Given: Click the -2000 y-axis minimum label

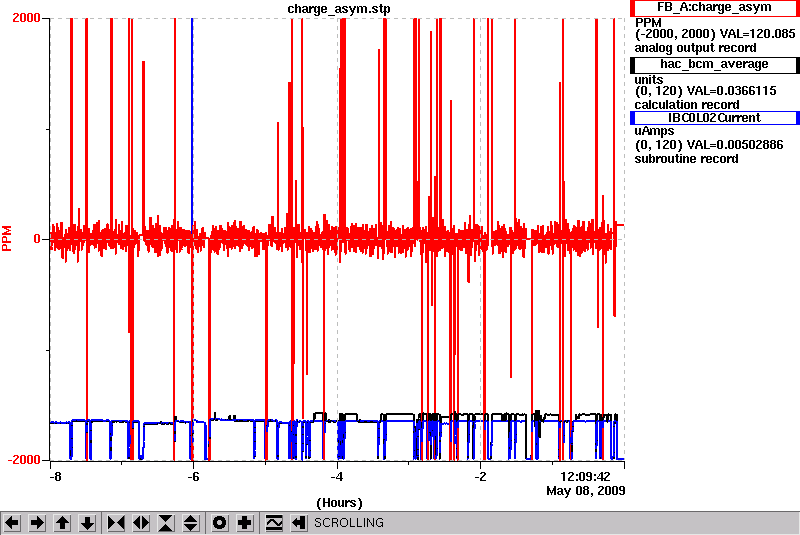Looking at the screenshot, I should click(x=23, y=460).
